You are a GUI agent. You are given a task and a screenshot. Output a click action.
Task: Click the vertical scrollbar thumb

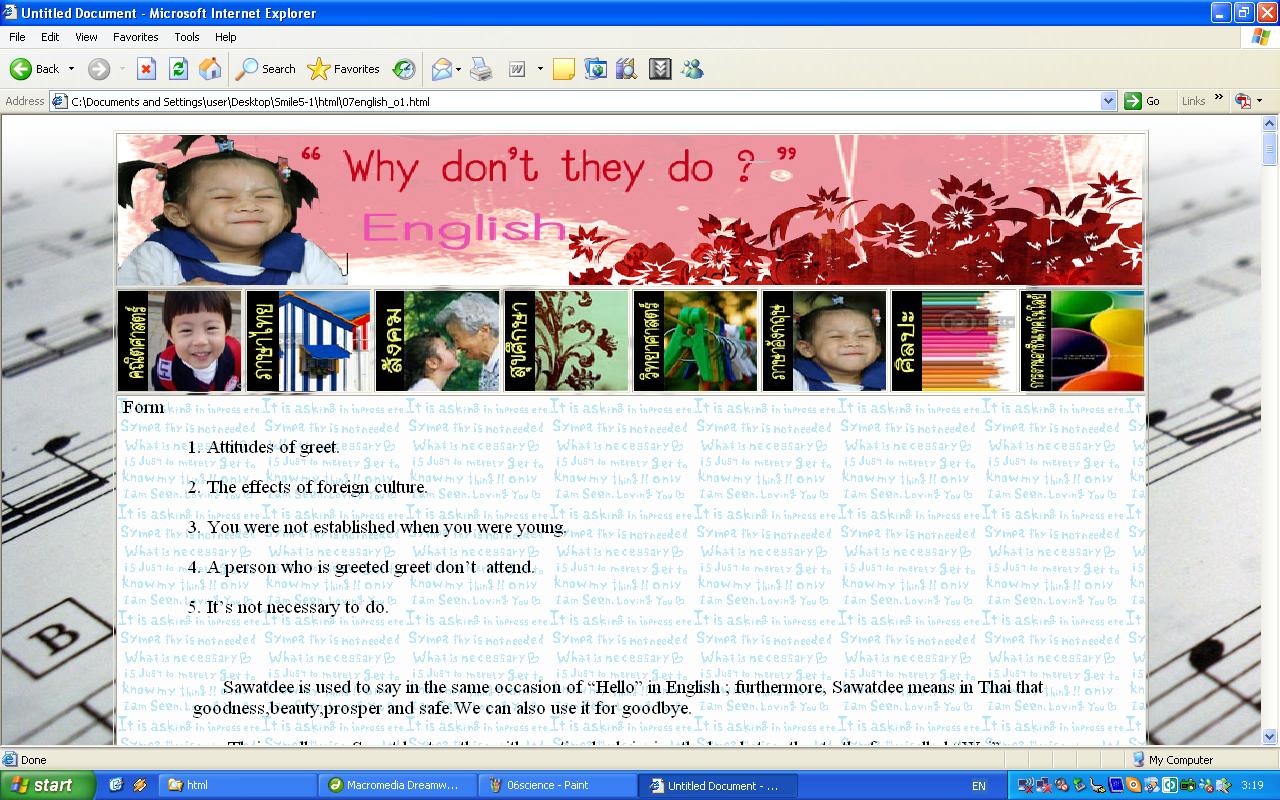[x=1270, y=149]
